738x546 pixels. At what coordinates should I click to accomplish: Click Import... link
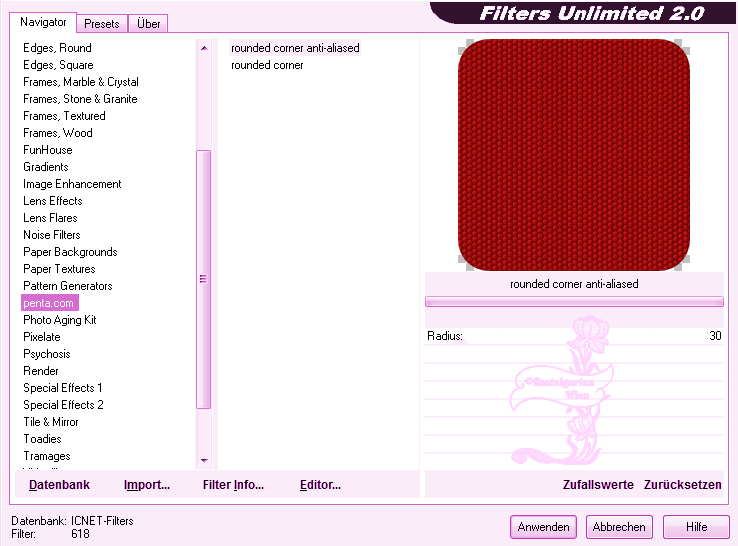click(x=147, y=485)
